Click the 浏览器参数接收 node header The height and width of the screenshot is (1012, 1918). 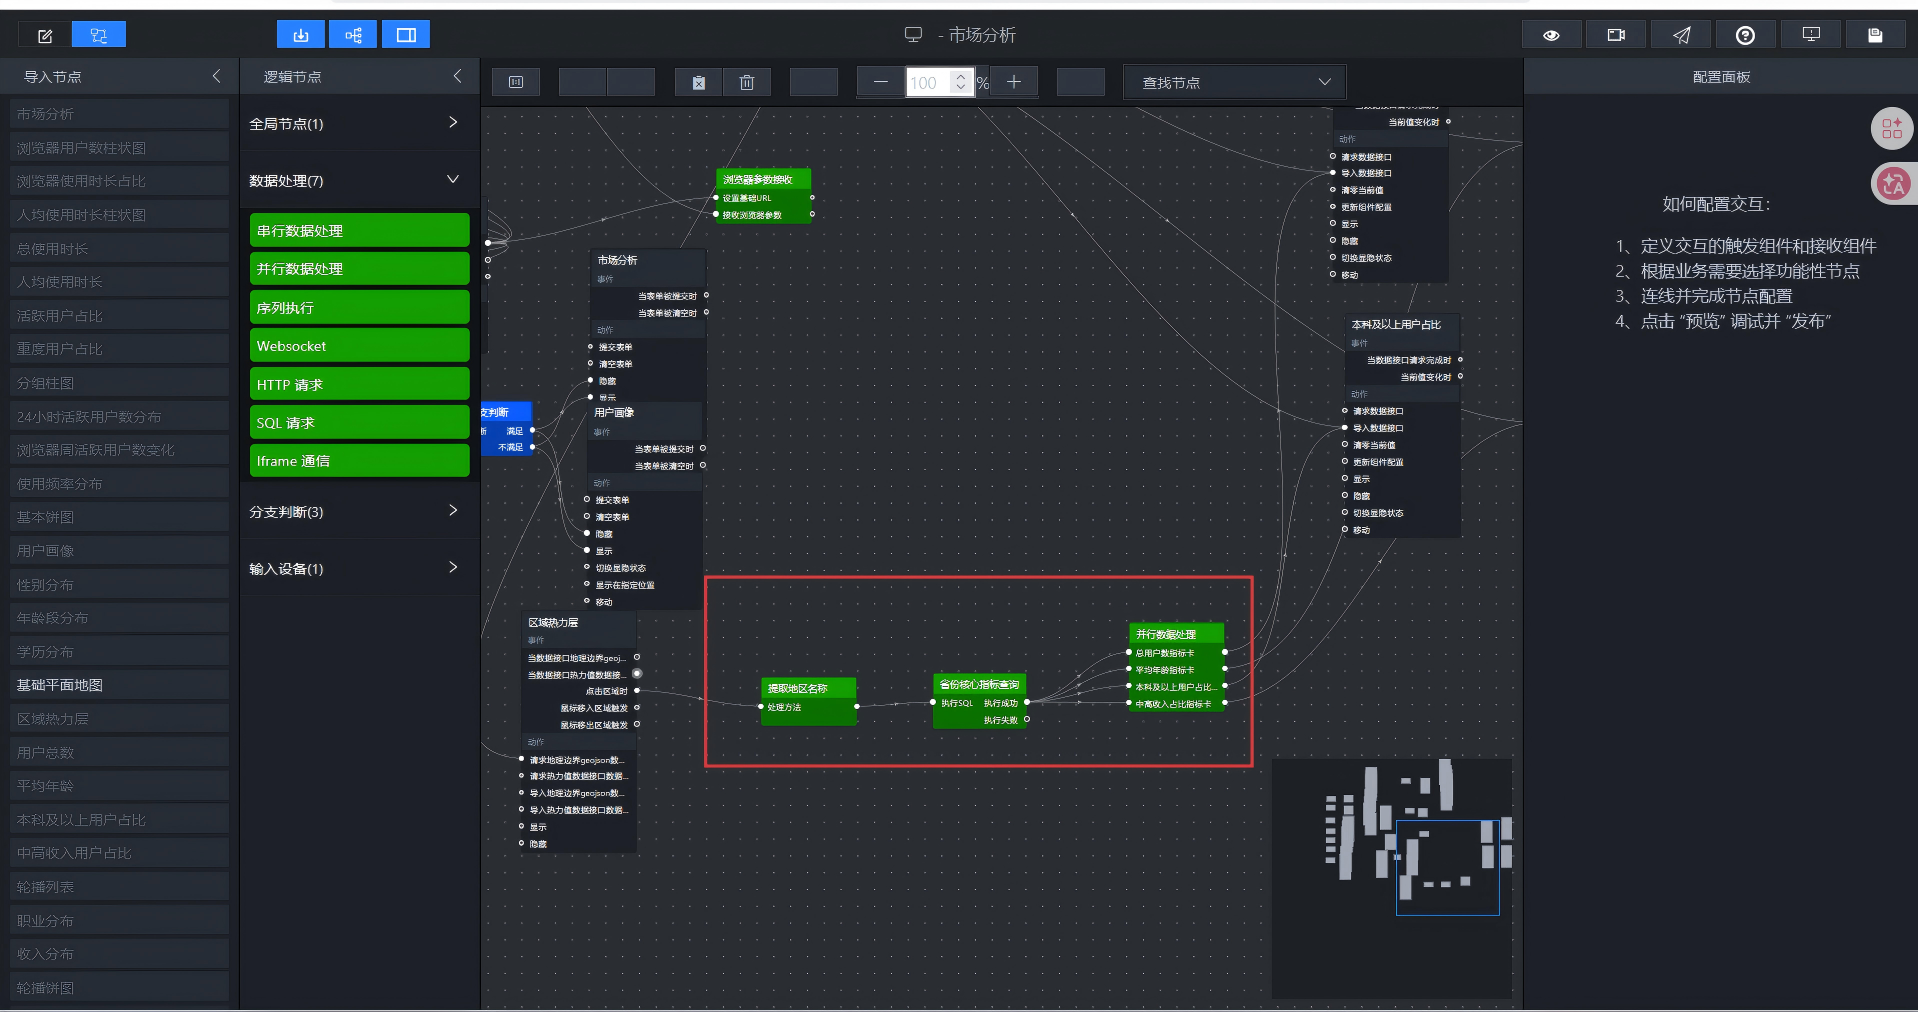[764, 179]
